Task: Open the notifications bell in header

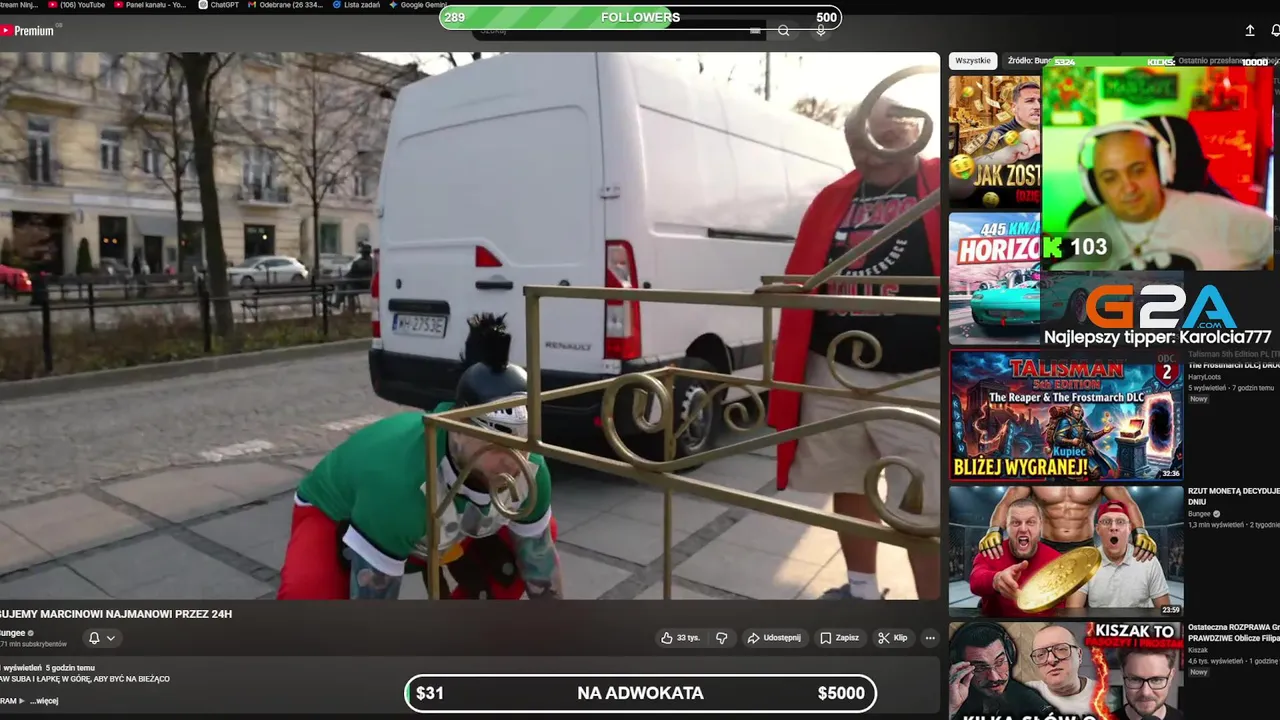Action: [1275, 31]
